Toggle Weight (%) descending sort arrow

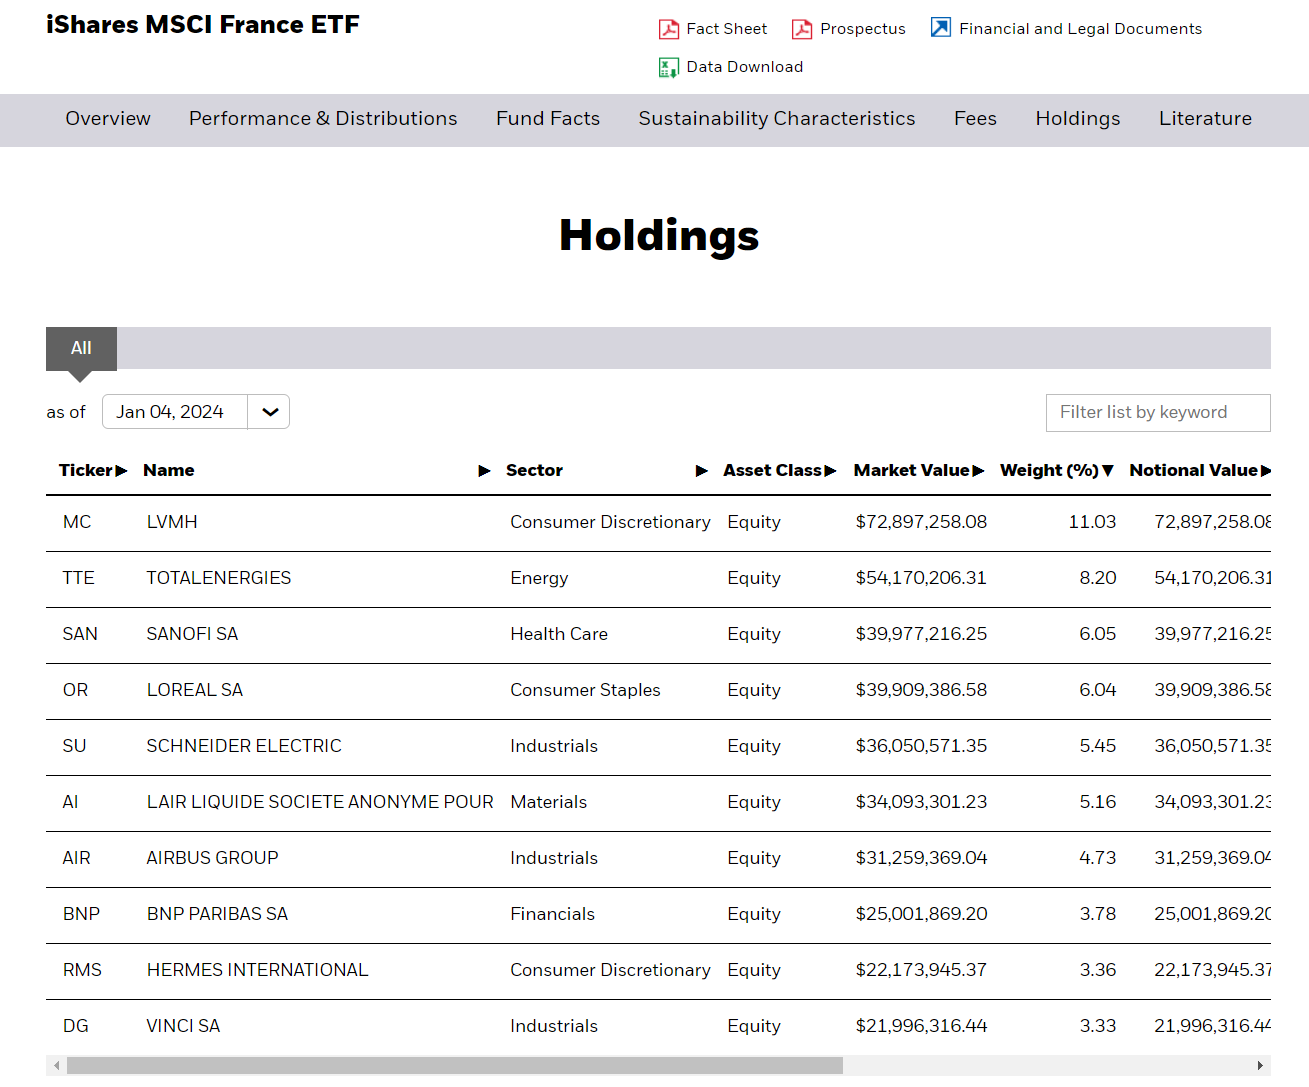1108,471
